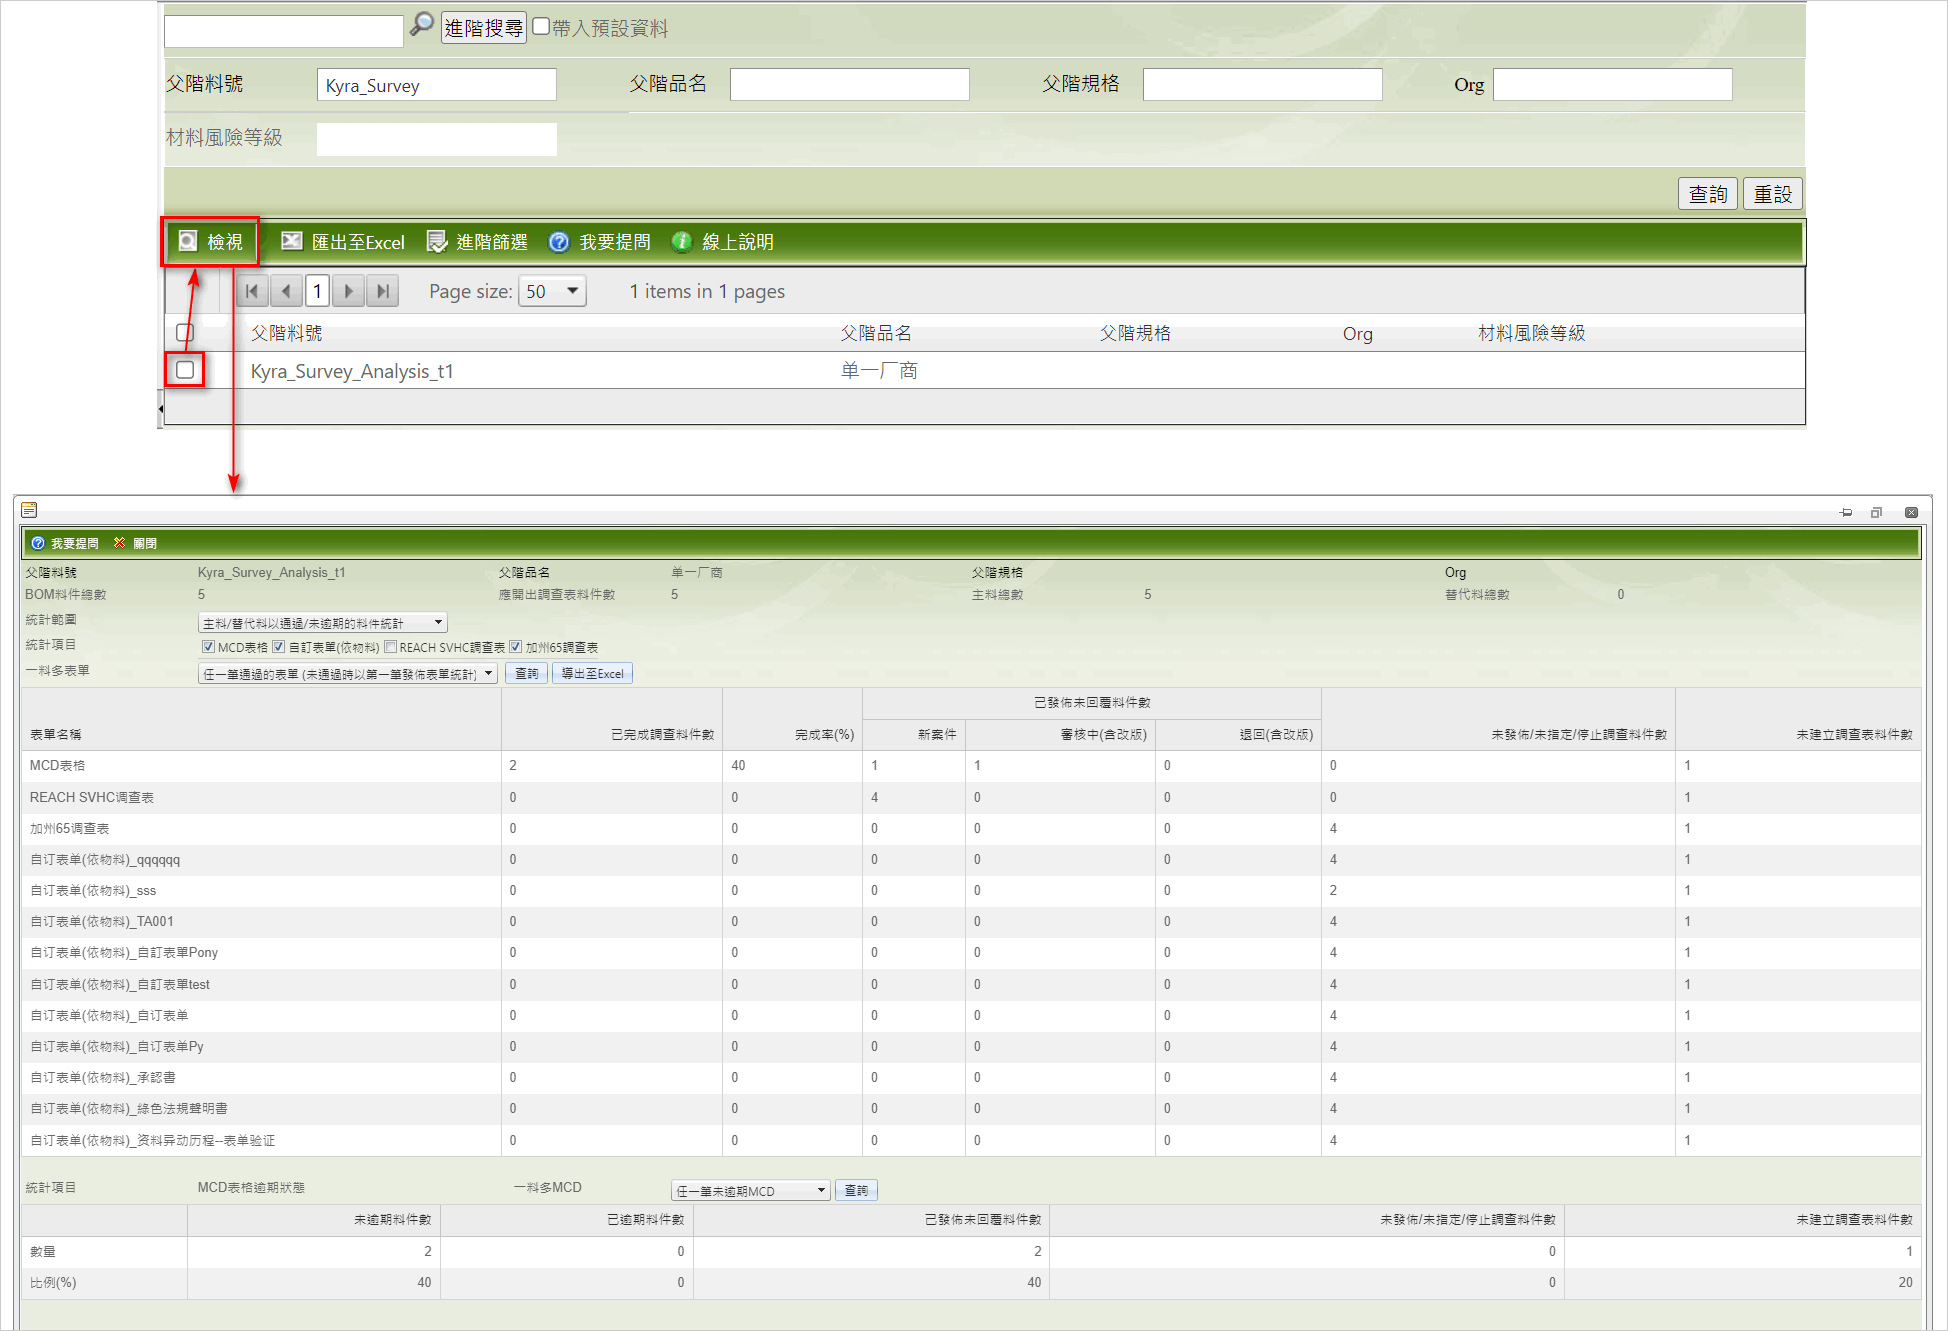The height and width of the screenshot is (1331, 1948).
Task: Open the 一料多表單 dropdown
Action: pos(348,674)
